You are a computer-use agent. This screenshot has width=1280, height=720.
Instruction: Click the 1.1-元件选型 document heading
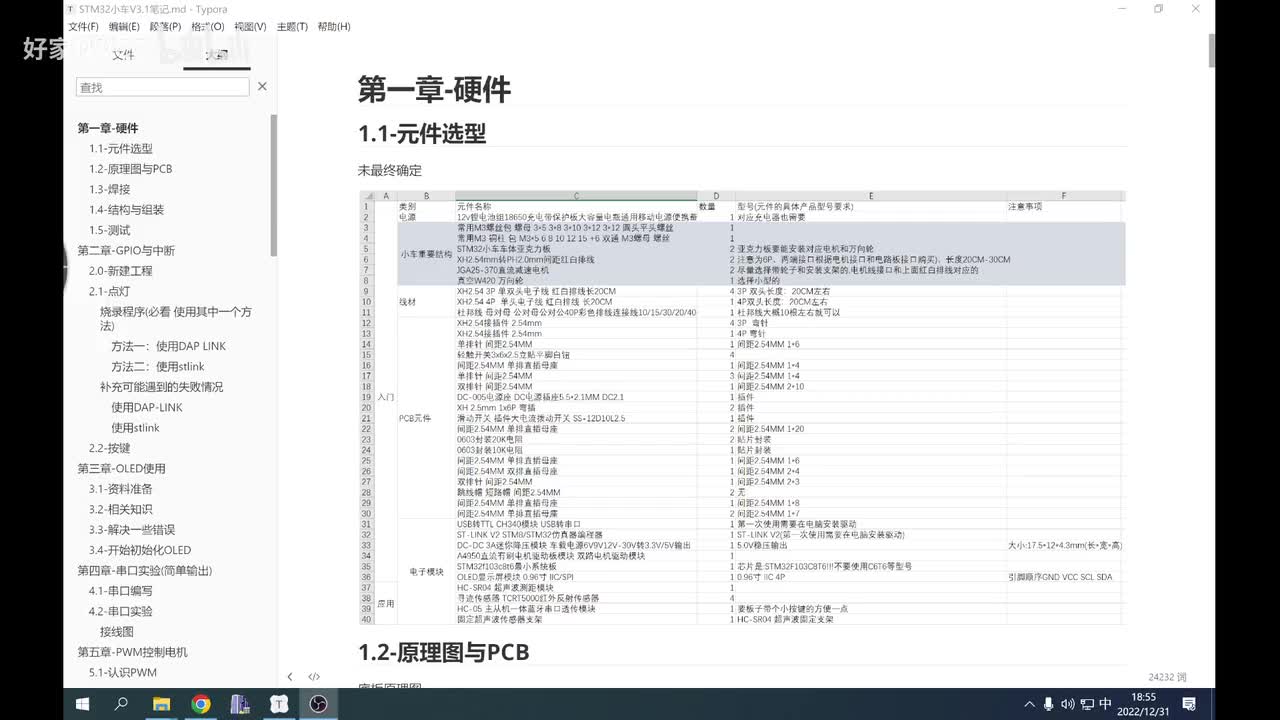pos(422,133)
